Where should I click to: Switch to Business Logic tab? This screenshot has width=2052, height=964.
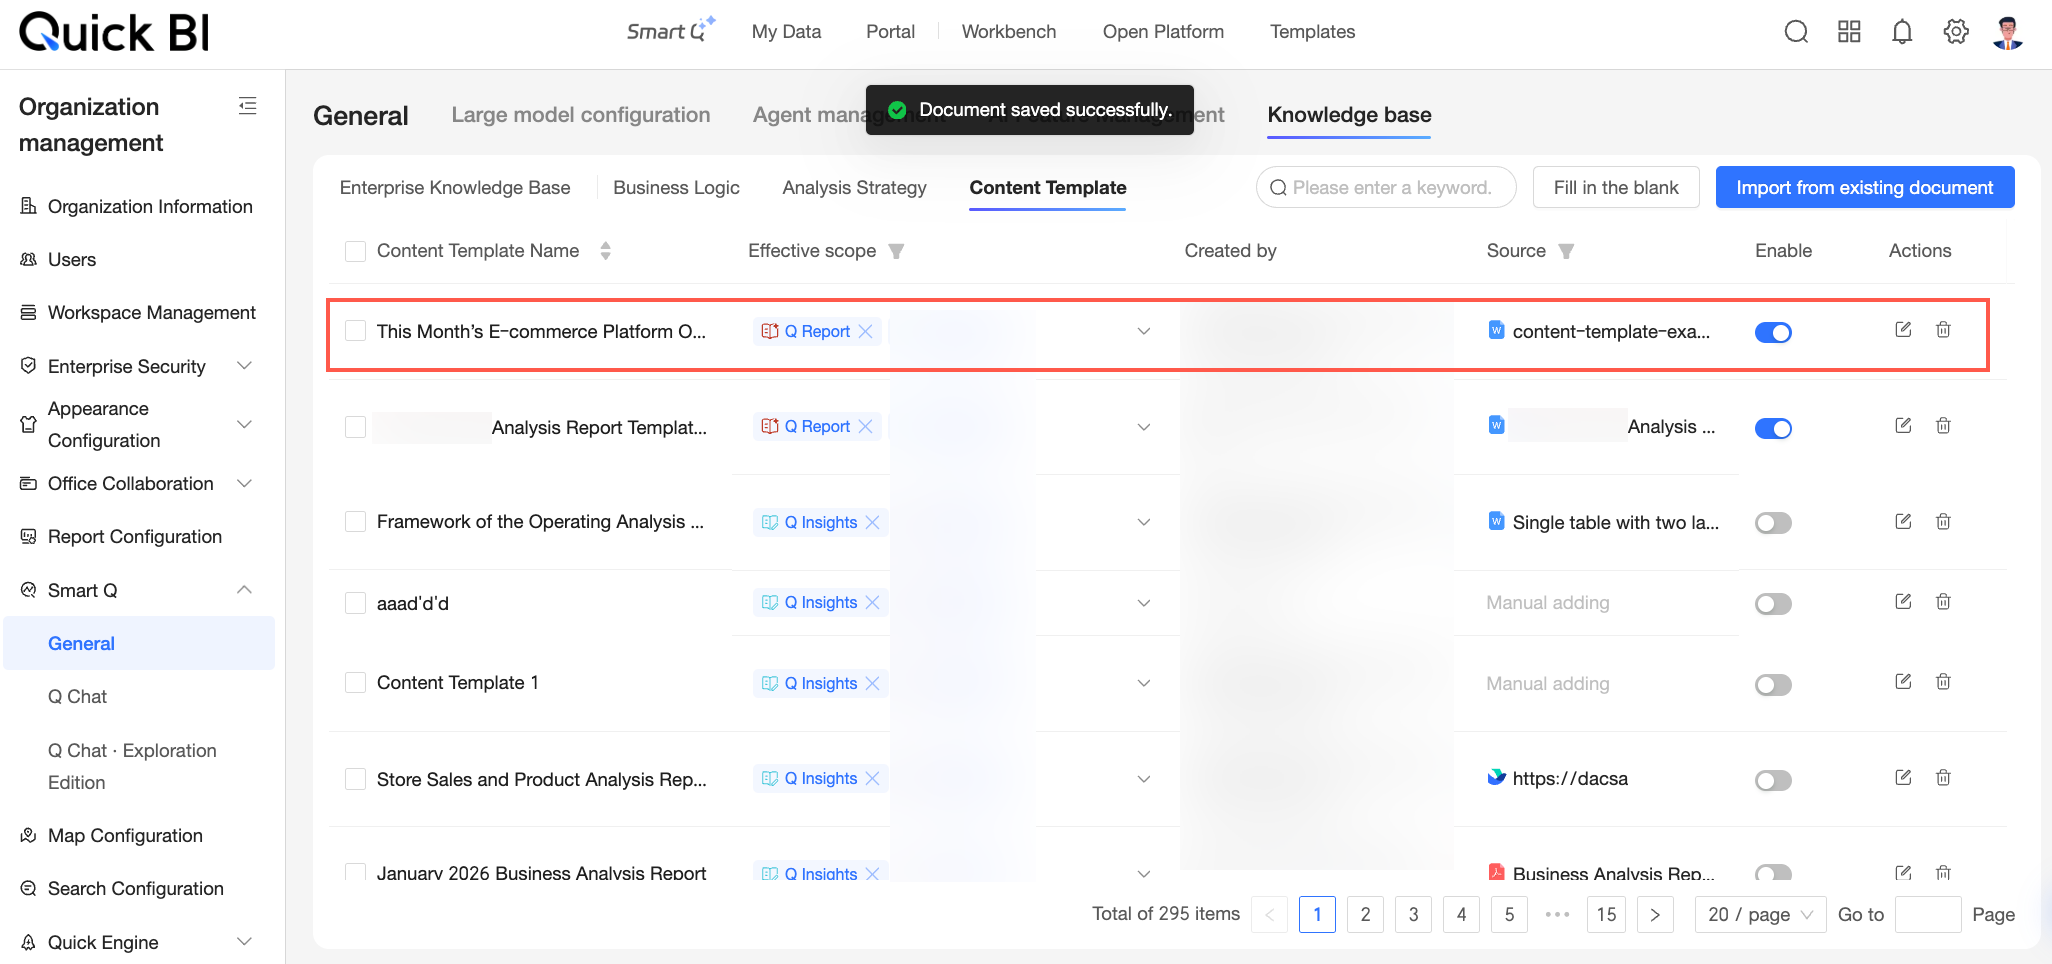[676, 188]
